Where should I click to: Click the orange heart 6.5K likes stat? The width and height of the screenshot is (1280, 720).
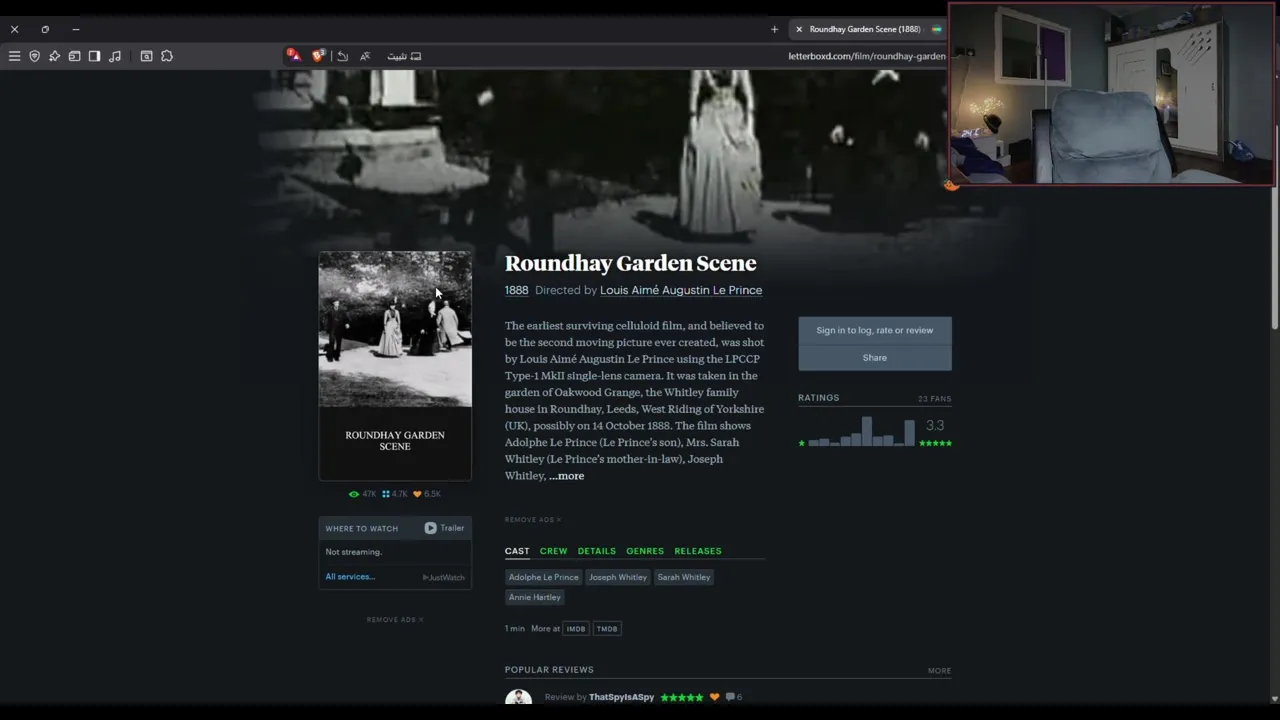[427, 494]
